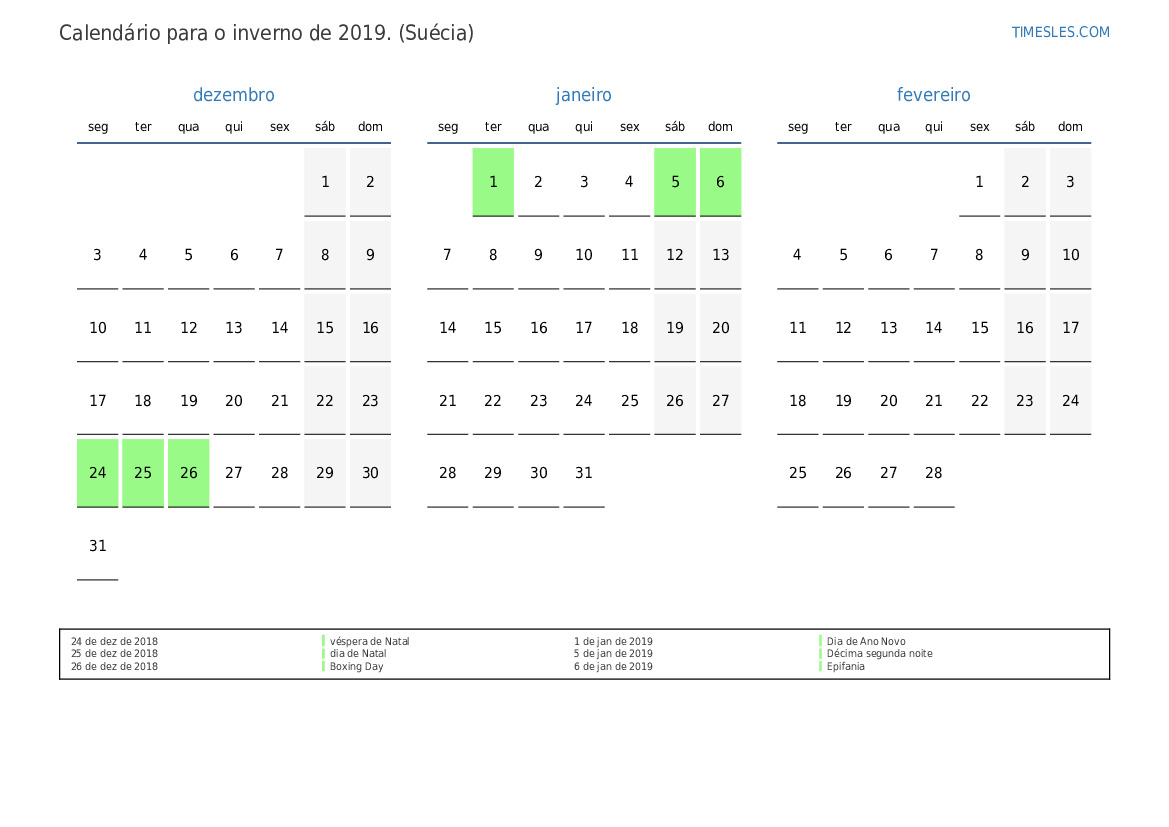Click the green marker beside Epifania
Viewport: 1169px width, 827px height.
821,666
